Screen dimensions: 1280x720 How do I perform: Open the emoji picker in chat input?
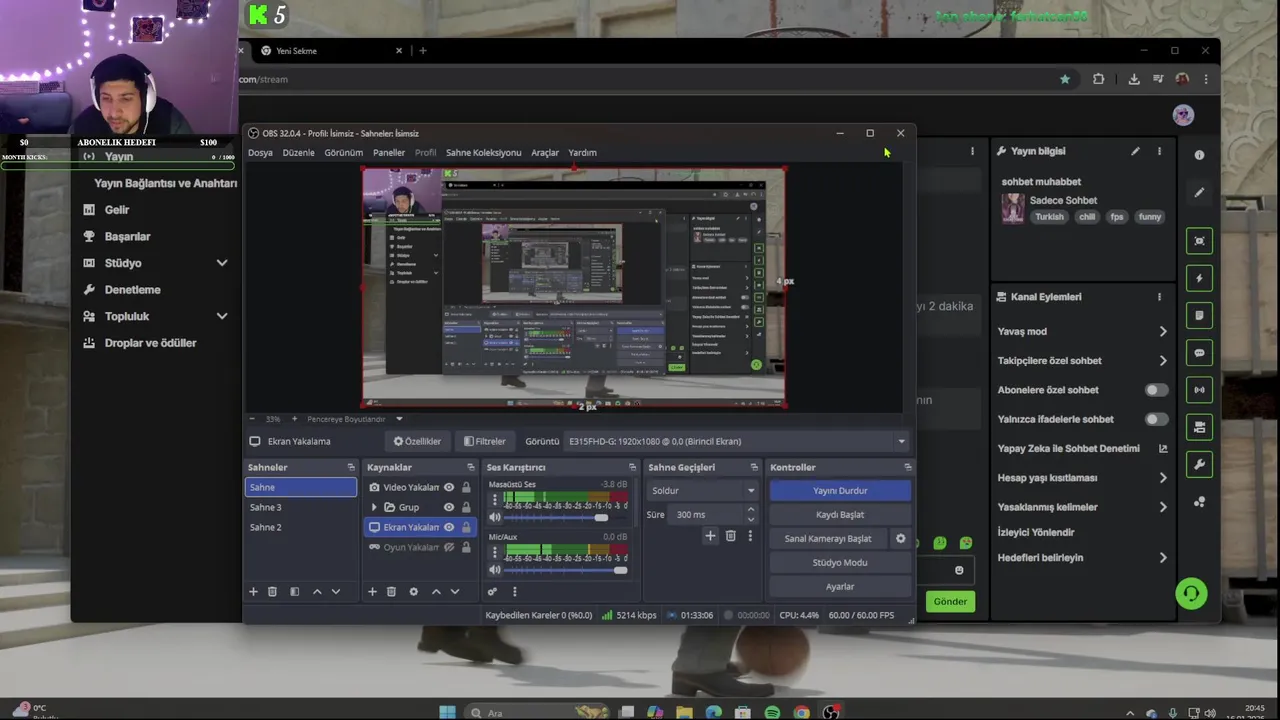959,570
